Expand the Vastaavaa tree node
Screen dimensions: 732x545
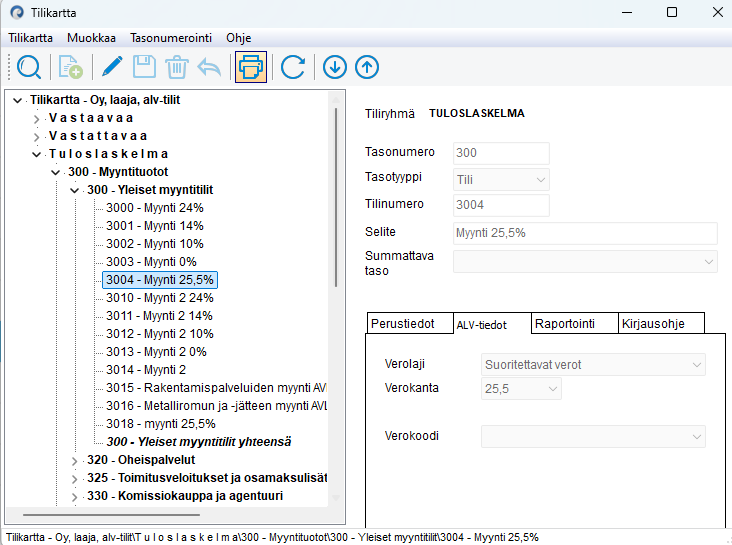coord(36,119)
